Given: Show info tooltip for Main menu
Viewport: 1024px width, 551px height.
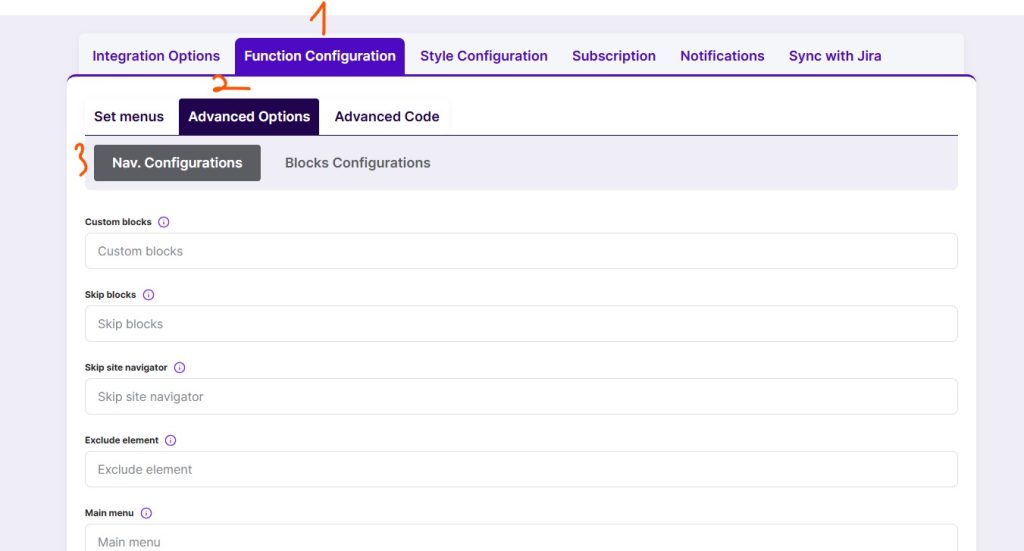Looking at the screenshot, I should click(x=146, y=513).
